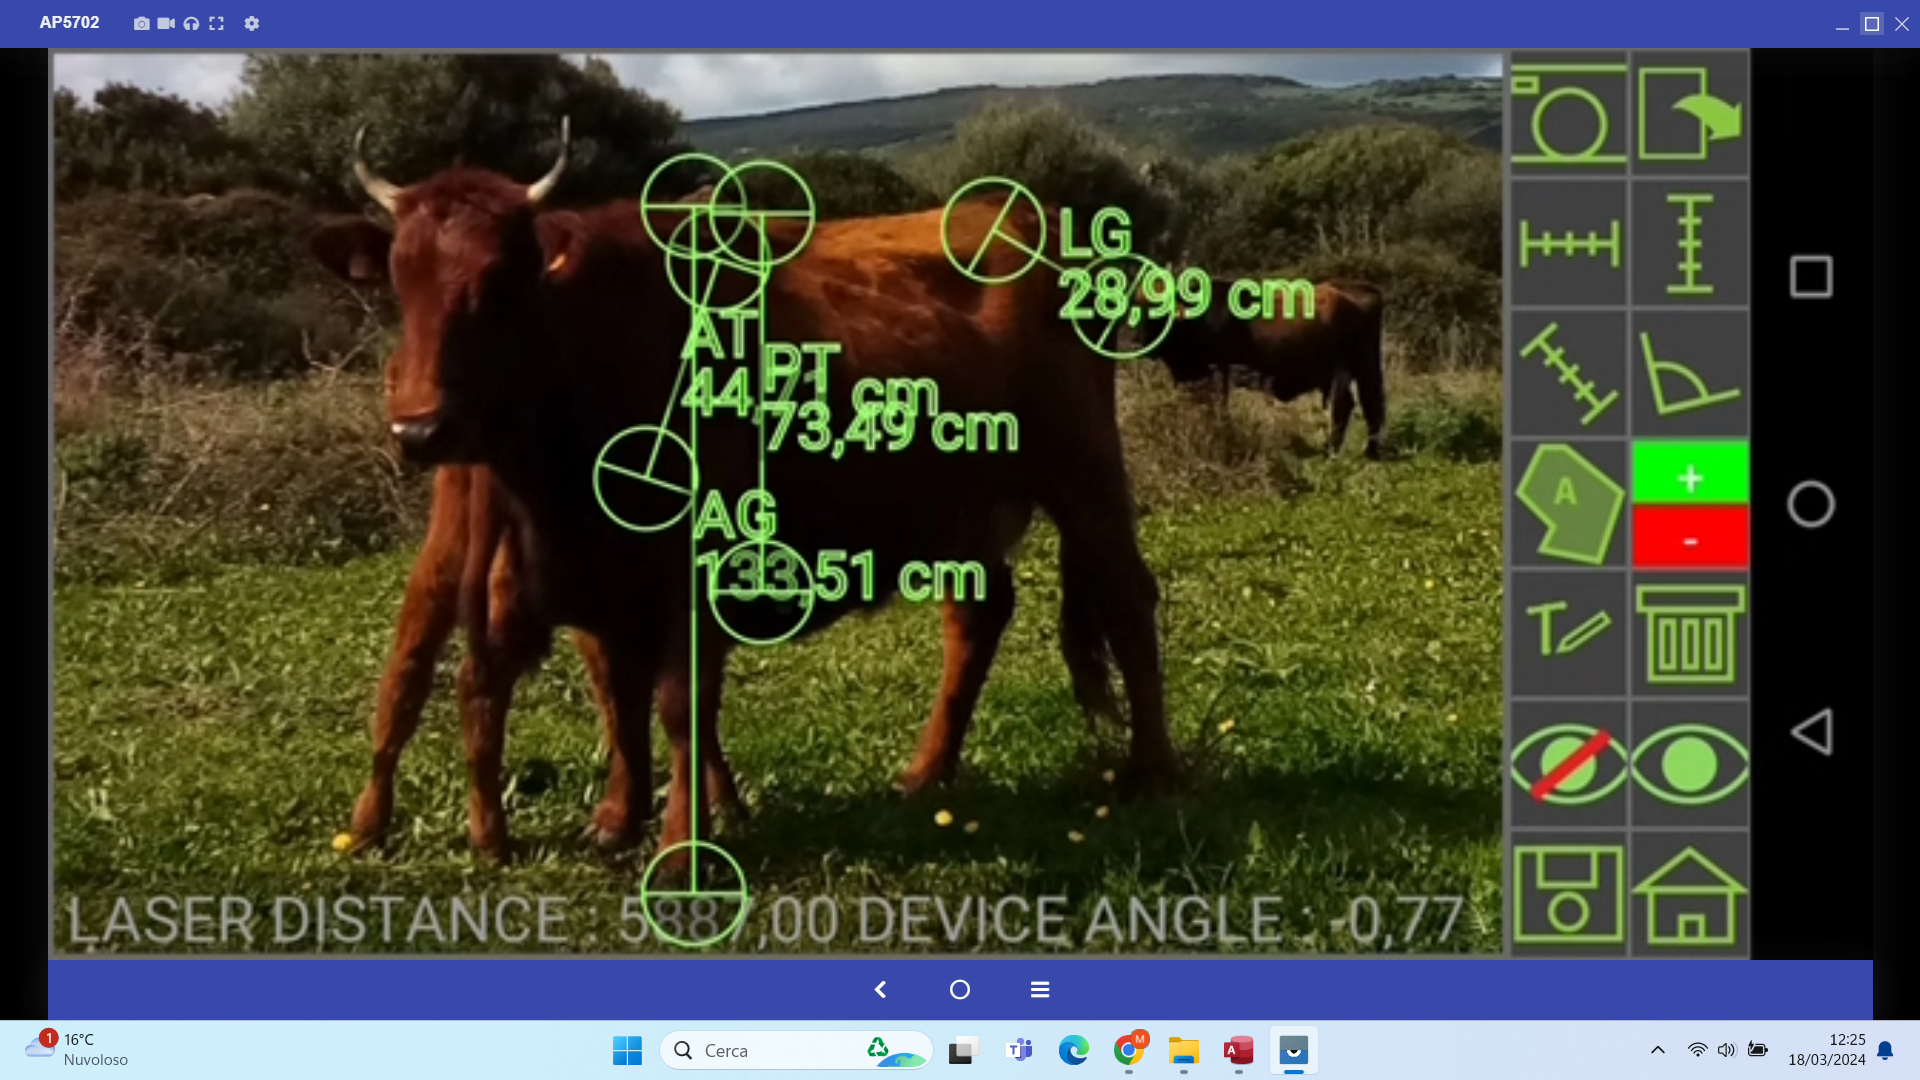
Task: Tap the back chevron in bottom bar
Action: coord(880,989)
